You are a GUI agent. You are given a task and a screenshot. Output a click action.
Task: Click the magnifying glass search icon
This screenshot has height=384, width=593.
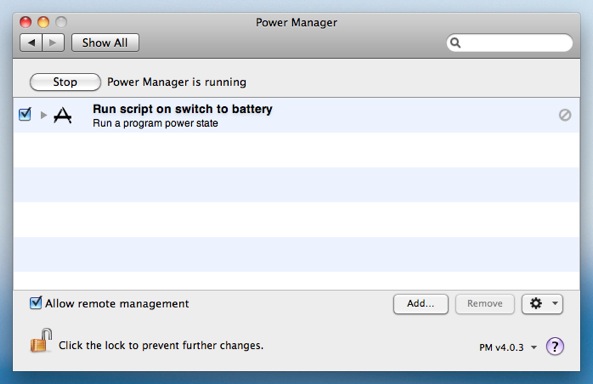coord(455,43)
